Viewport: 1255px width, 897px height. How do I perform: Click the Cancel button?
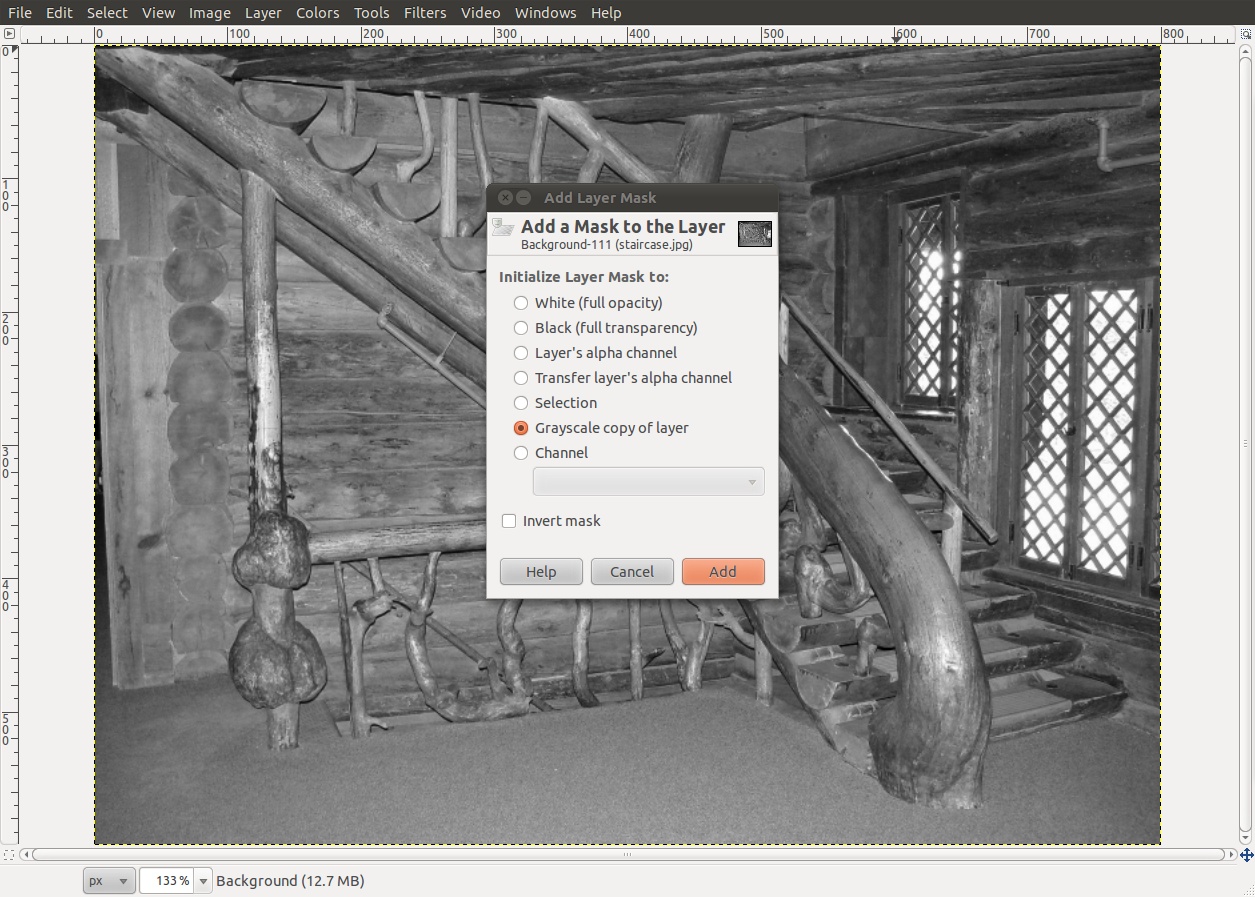pos(632,572)
